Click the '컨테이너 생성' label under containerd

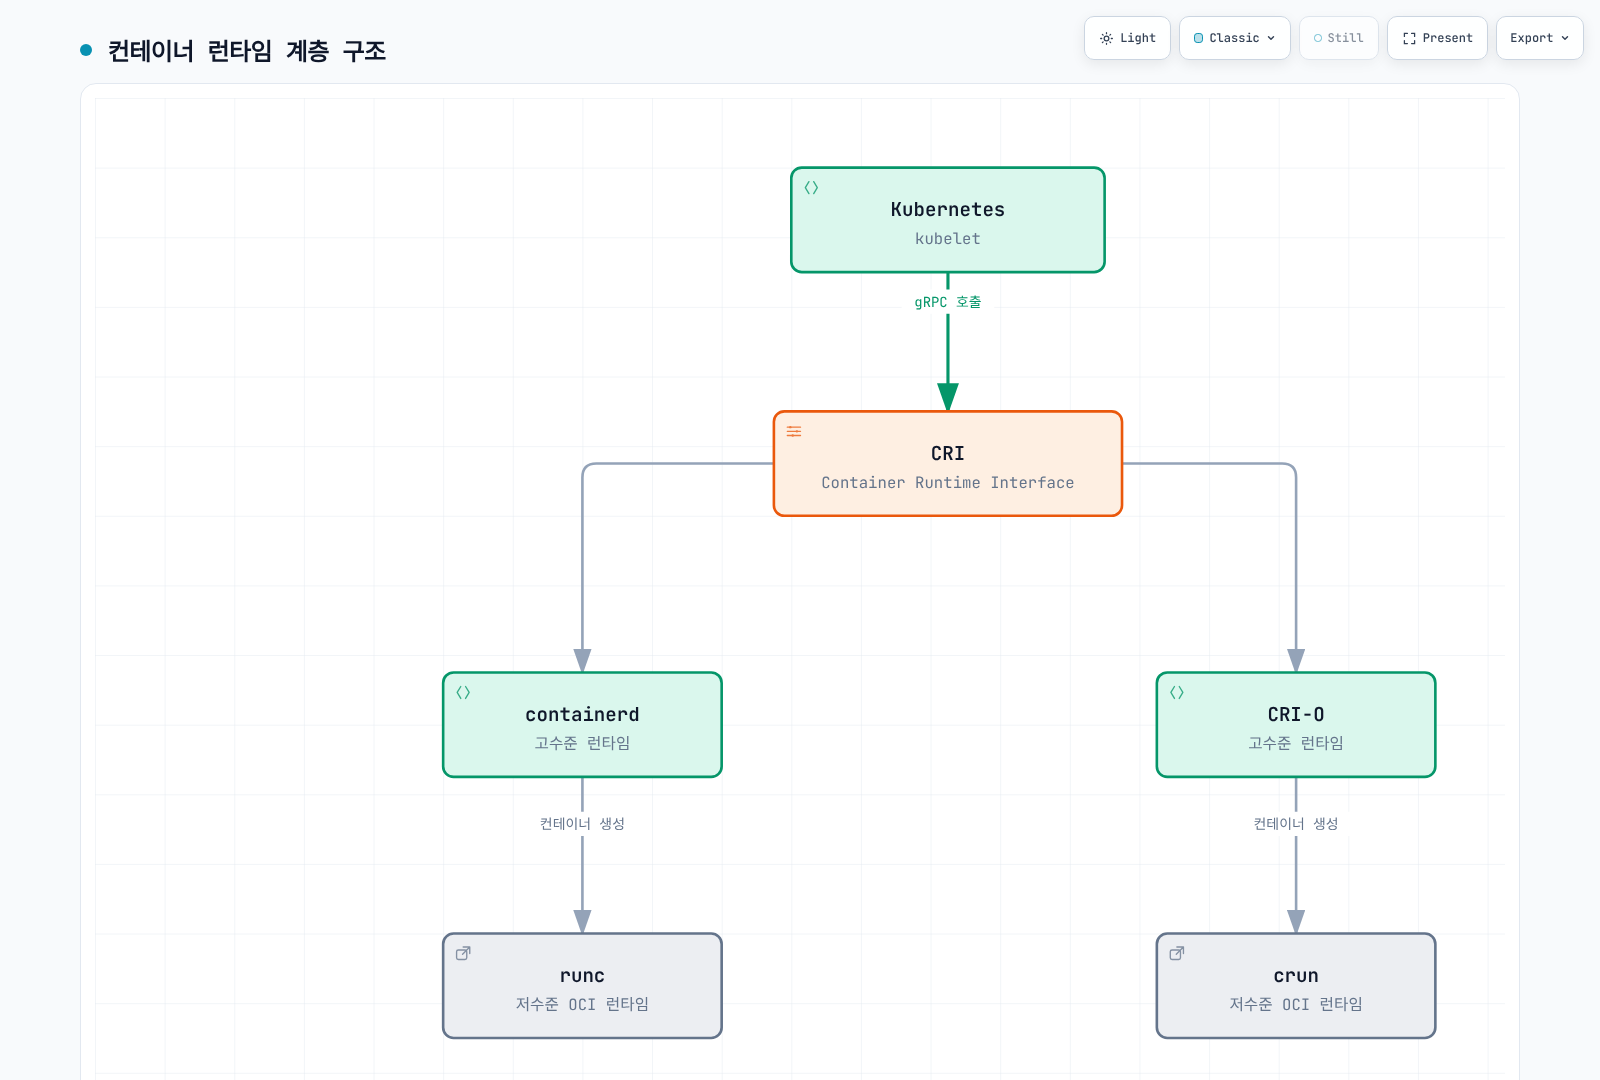(582, 823)
